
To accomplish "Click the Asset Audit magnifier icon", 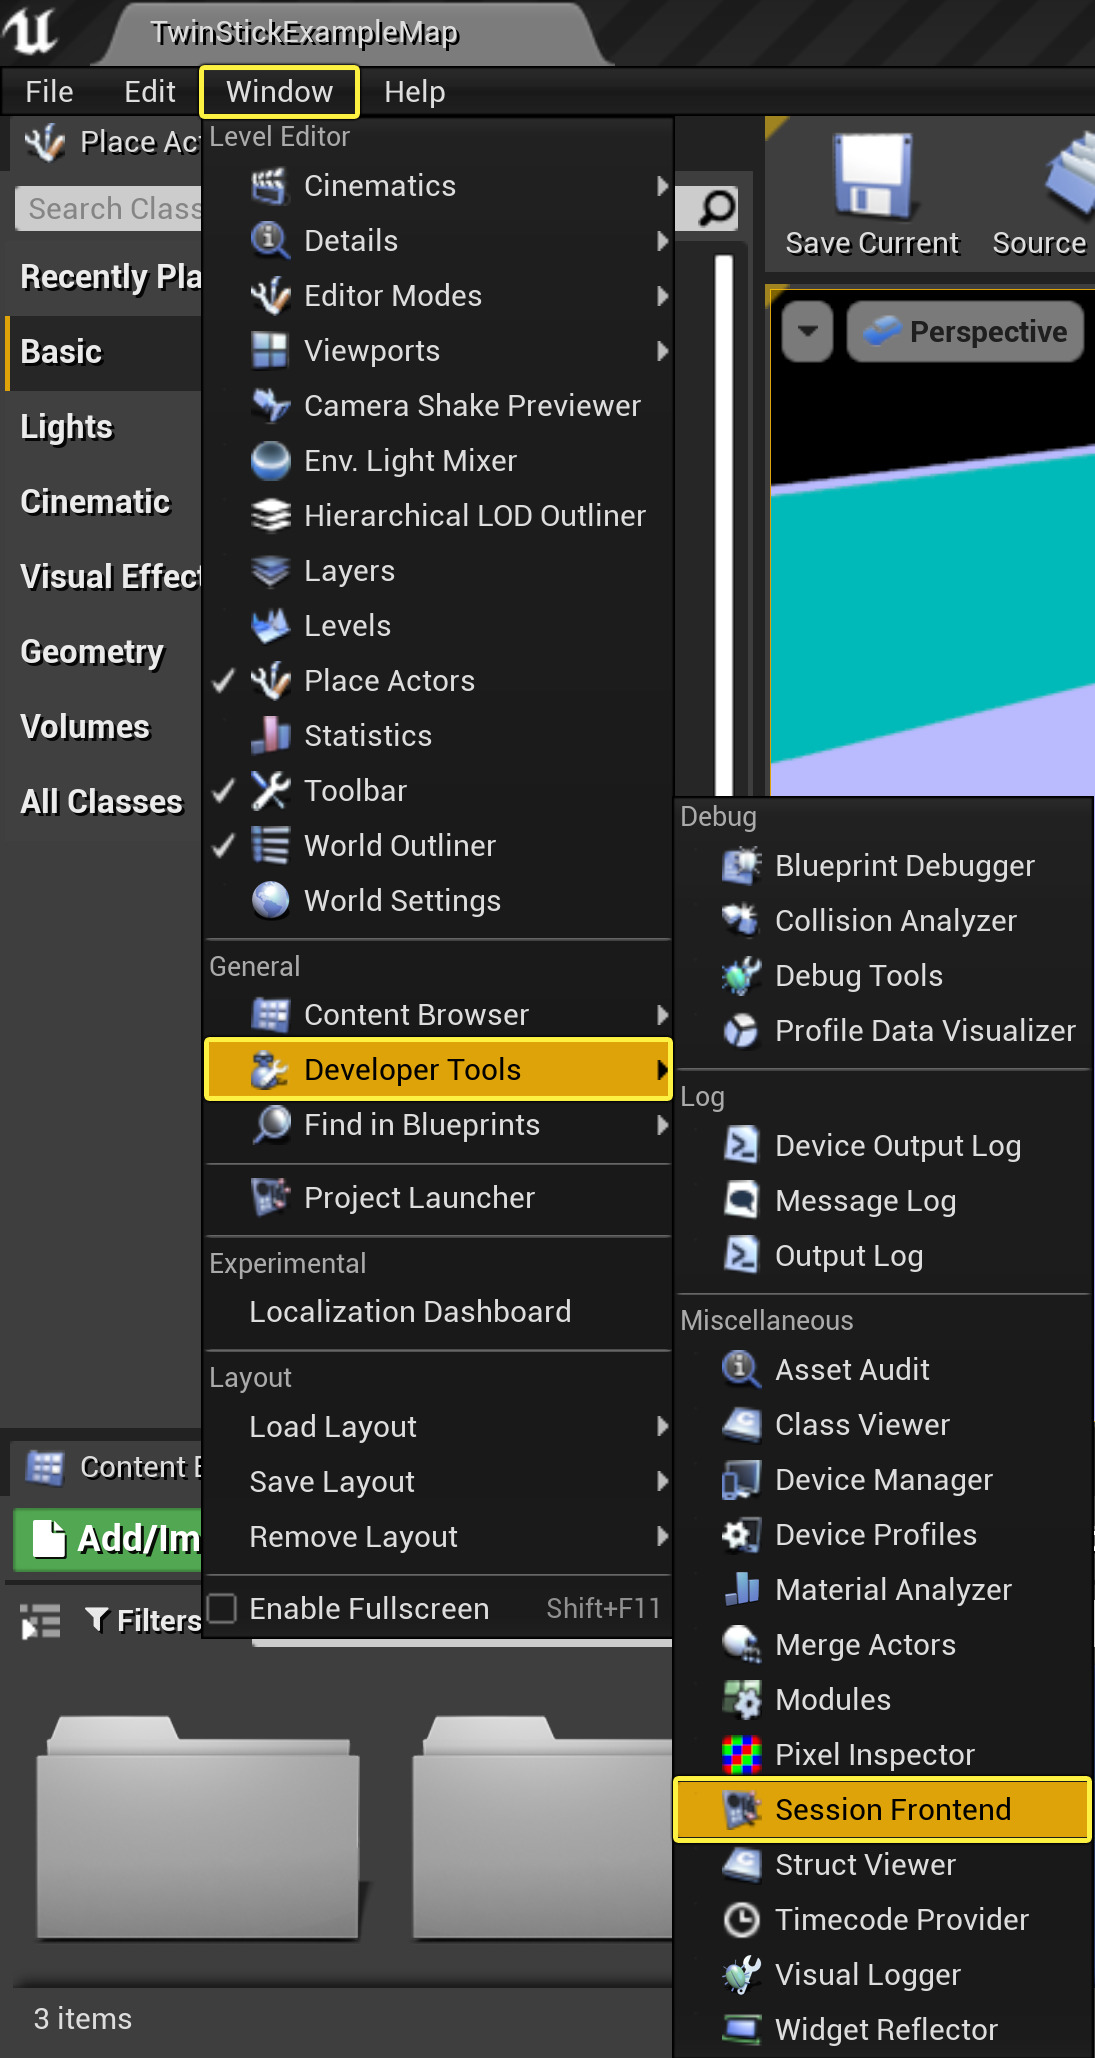I will pos(741,1370).
